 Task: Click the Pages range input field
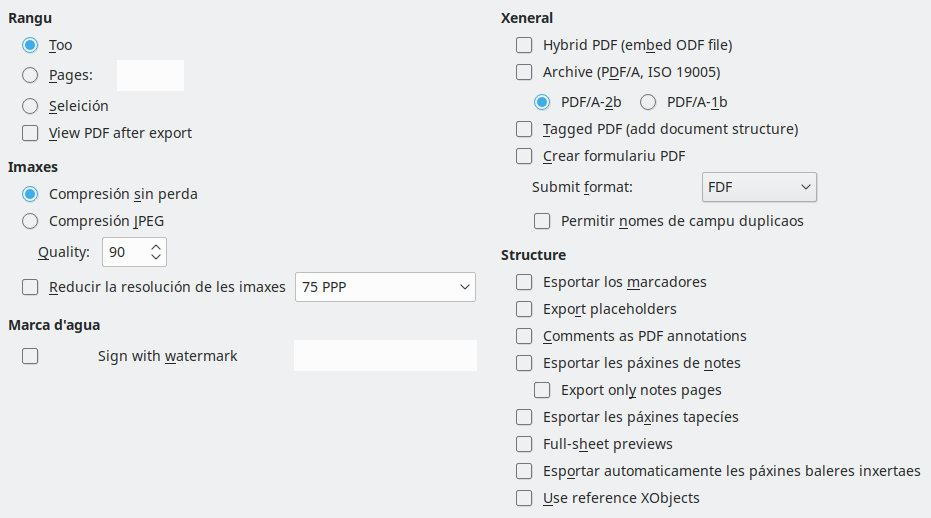coord(150,75)
